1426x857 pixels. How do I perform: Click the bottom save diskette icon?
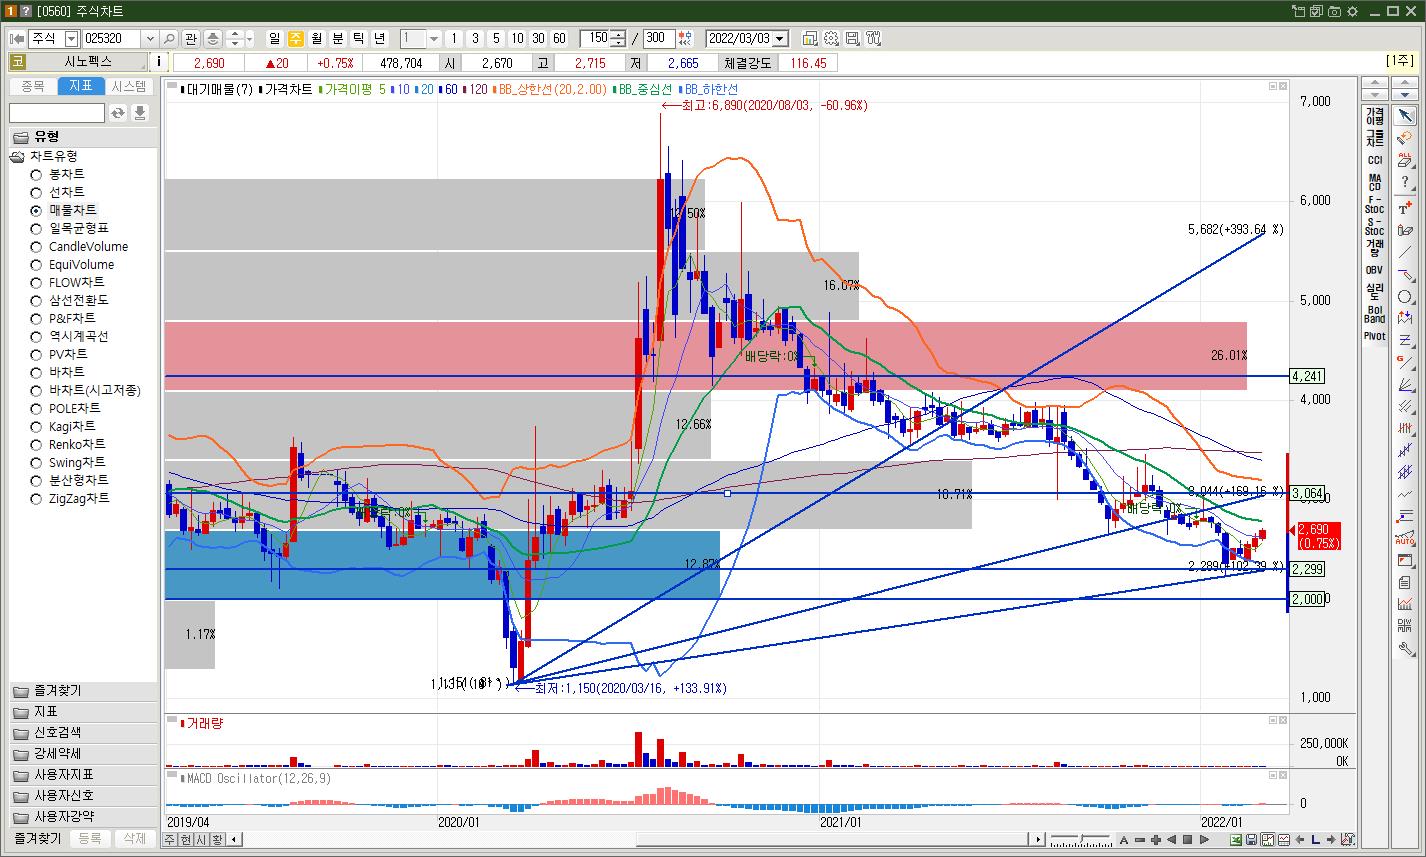[1252, 839]
